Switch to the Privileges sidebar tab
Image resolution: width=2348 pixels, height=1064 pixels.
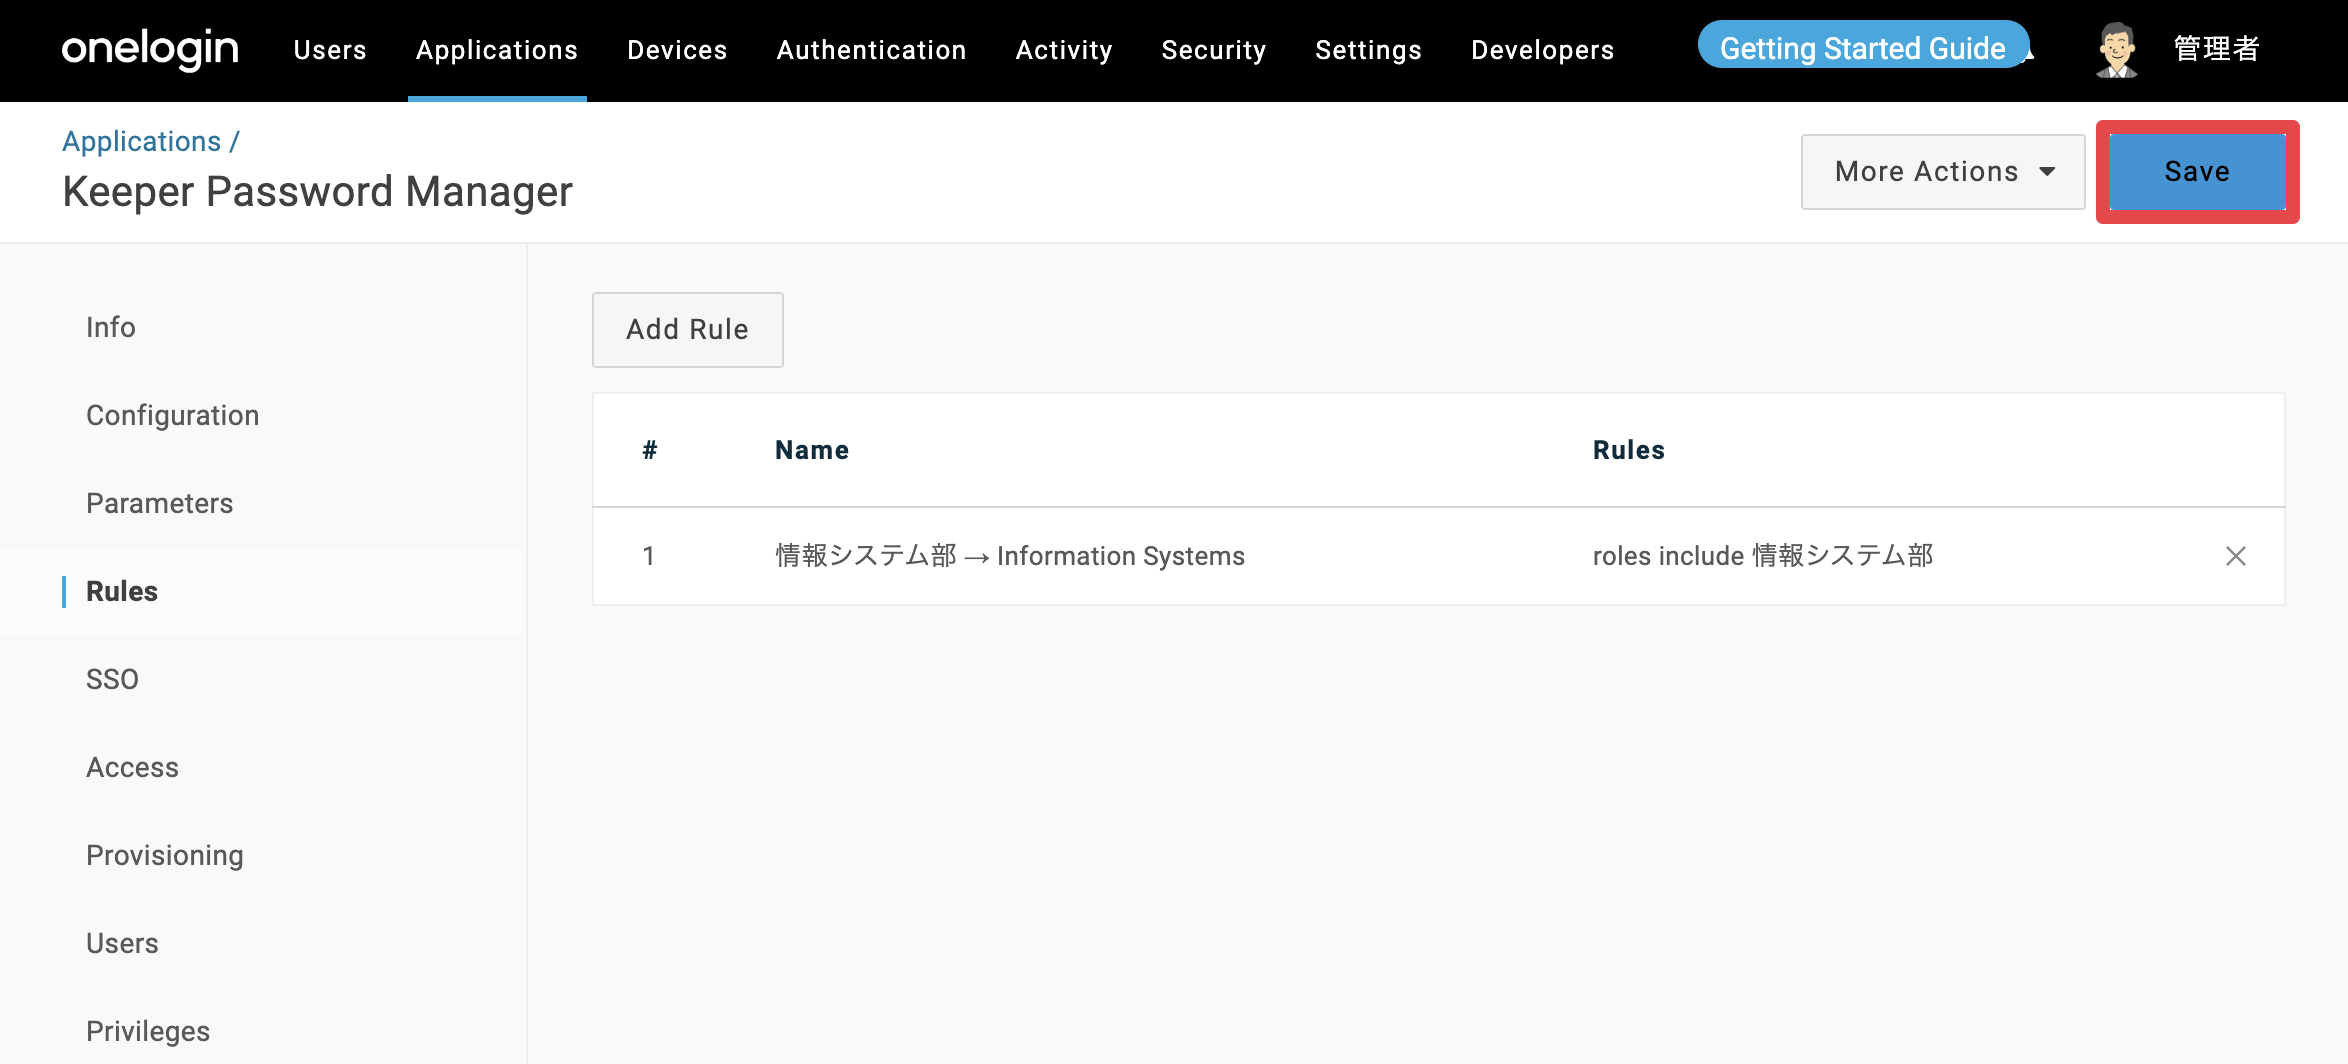(x=148, y=1032)
